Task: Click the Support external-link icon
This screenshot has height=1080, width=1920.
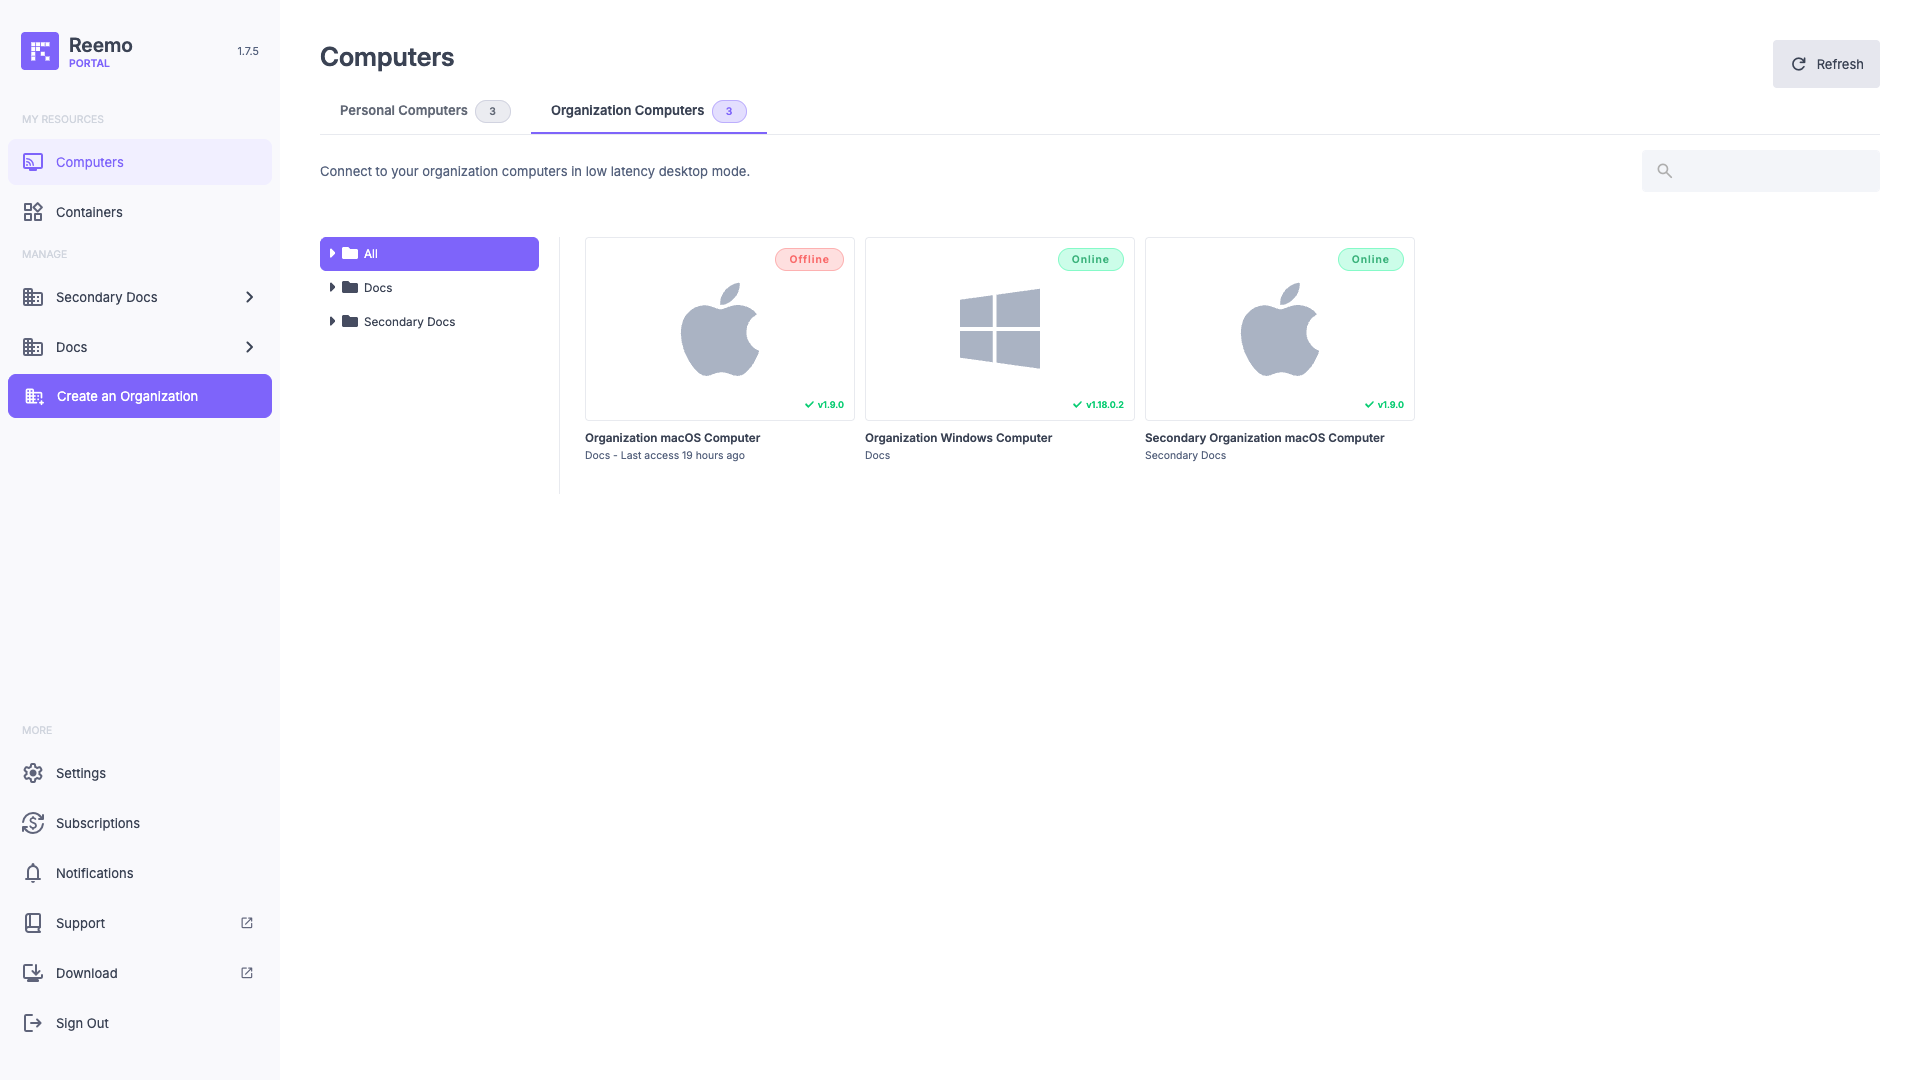Action: 247,923
